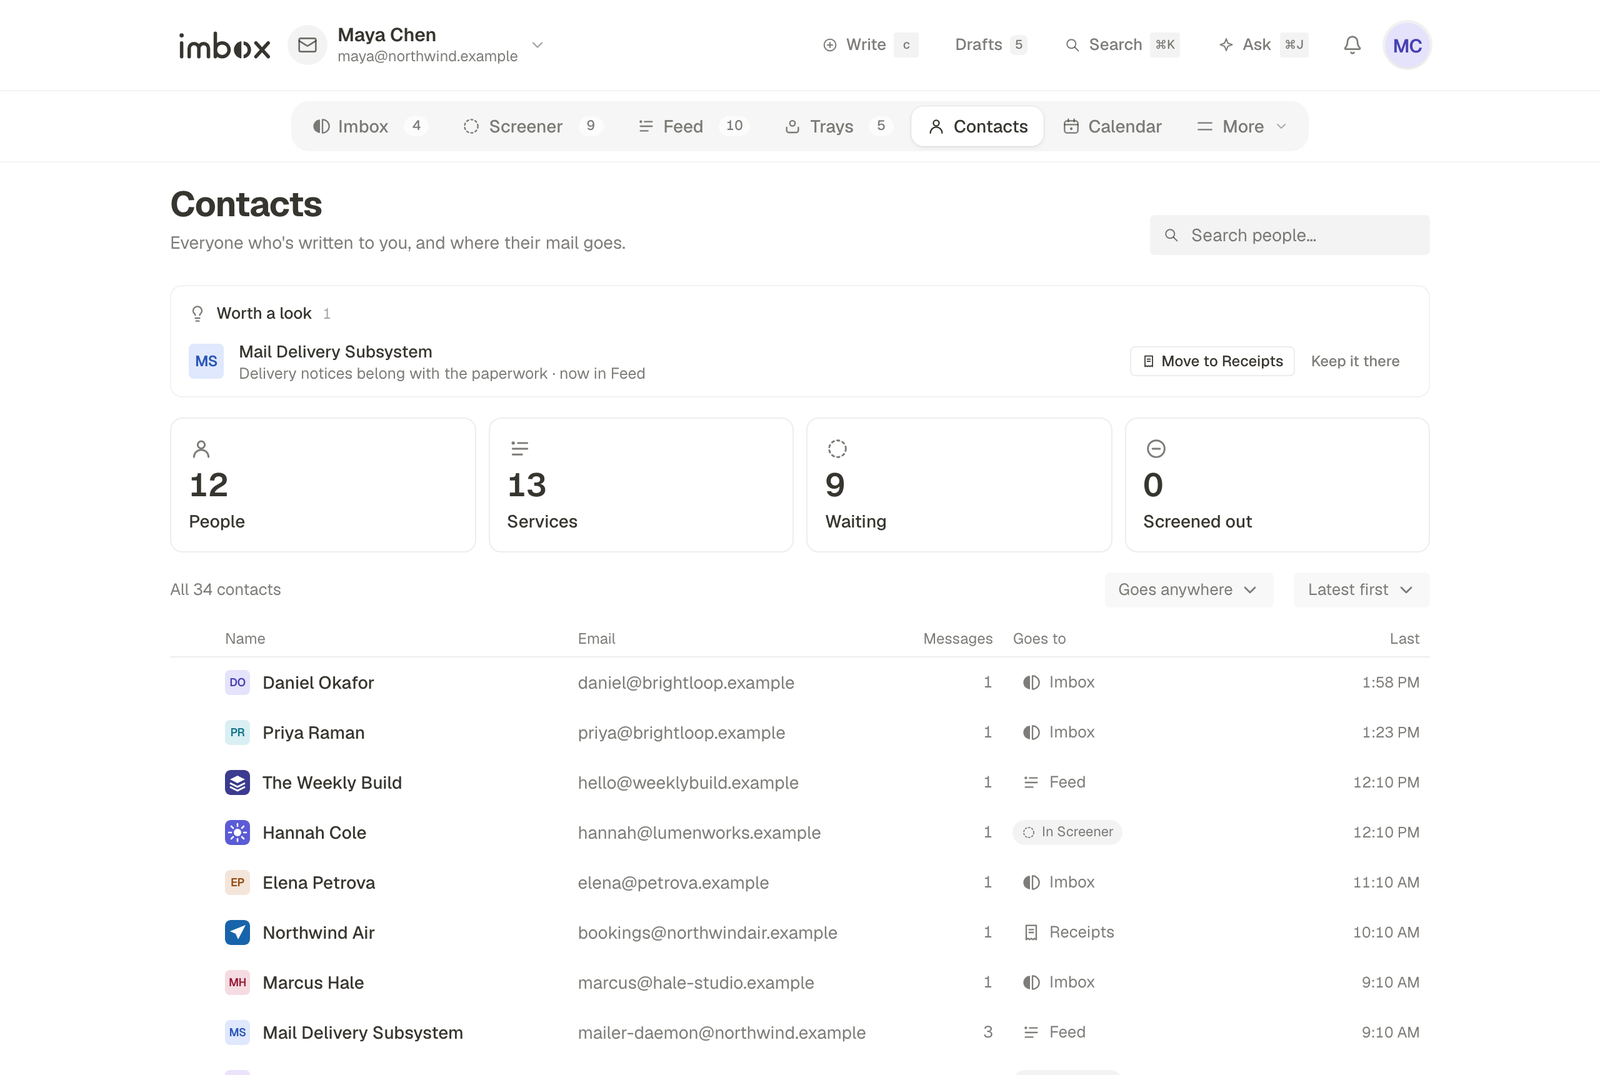Open the Latest first sort dropdown

[x=1361, y=590]
